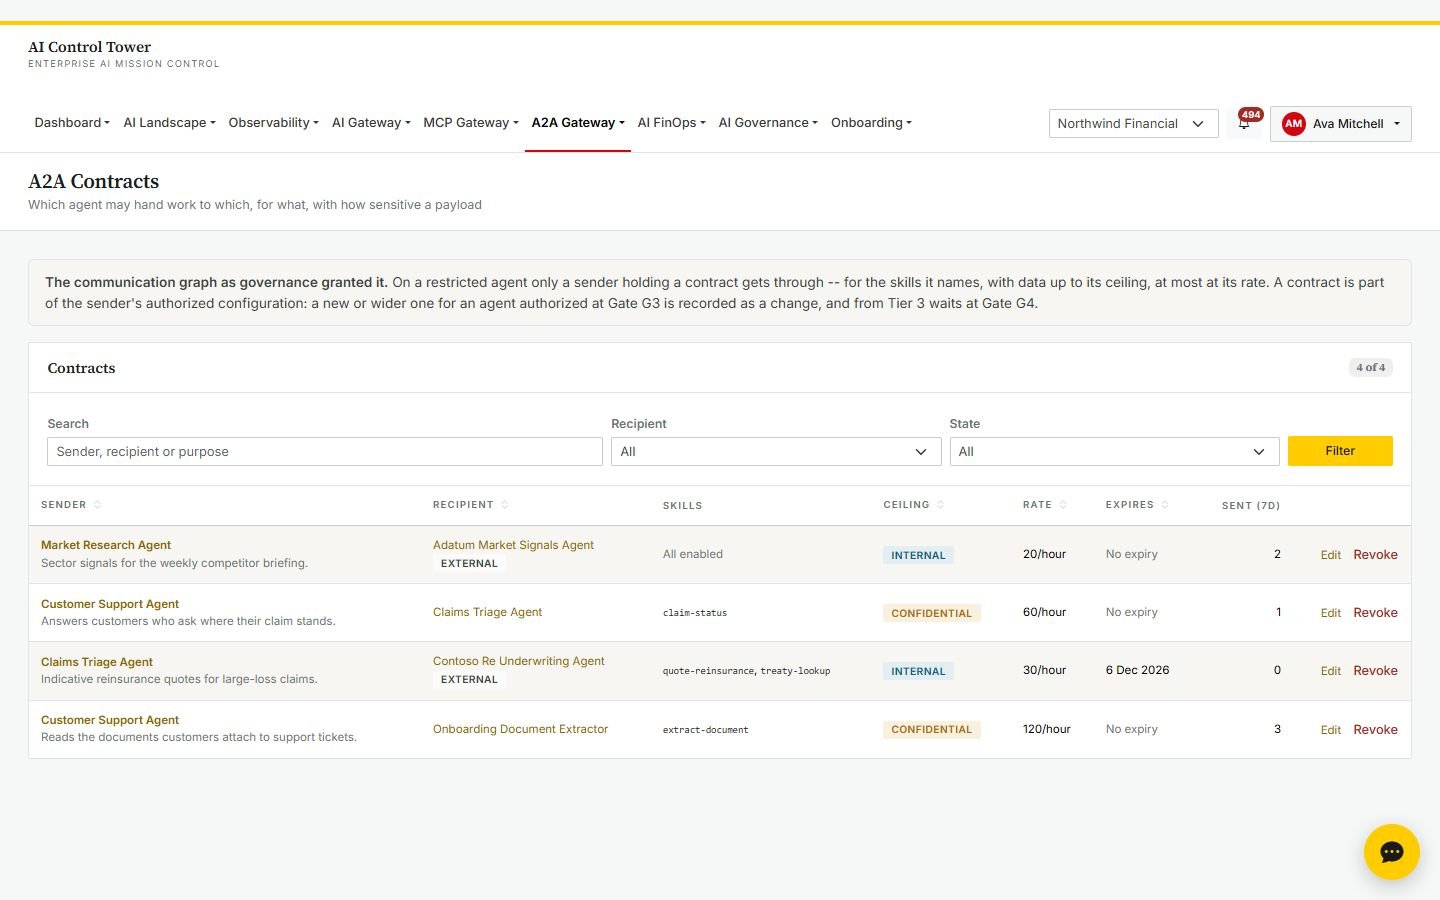1440x900 pixels.
Task: Revoke the Market Research Agent contract
Action: click(x=1375, y=555)
